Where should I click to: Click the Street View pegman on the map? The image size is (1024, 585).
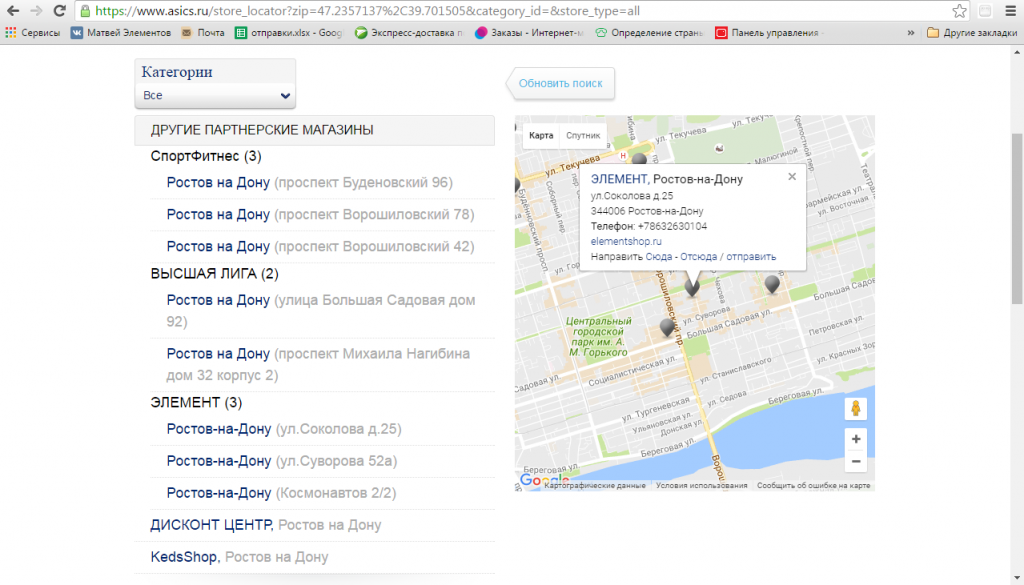(x=855, y=408)
